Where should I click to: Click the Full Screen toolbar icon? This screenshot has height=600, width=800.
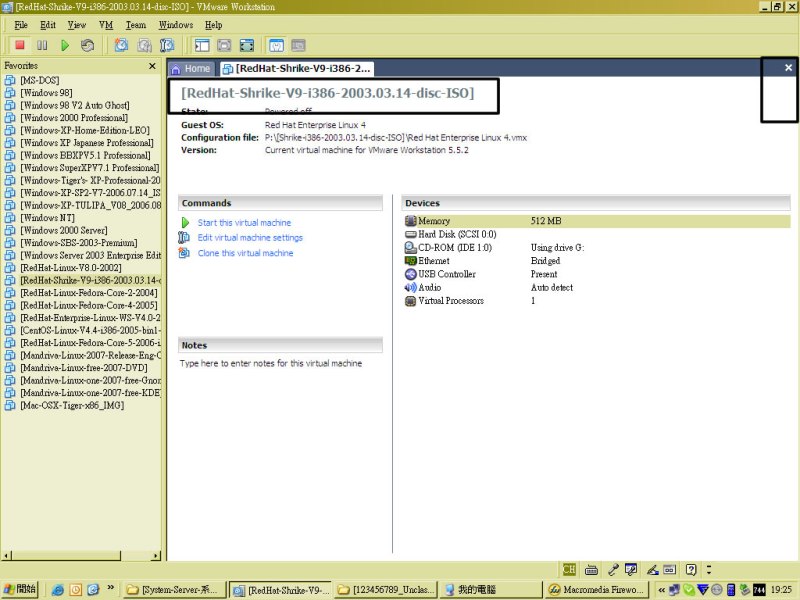(247, 45)
